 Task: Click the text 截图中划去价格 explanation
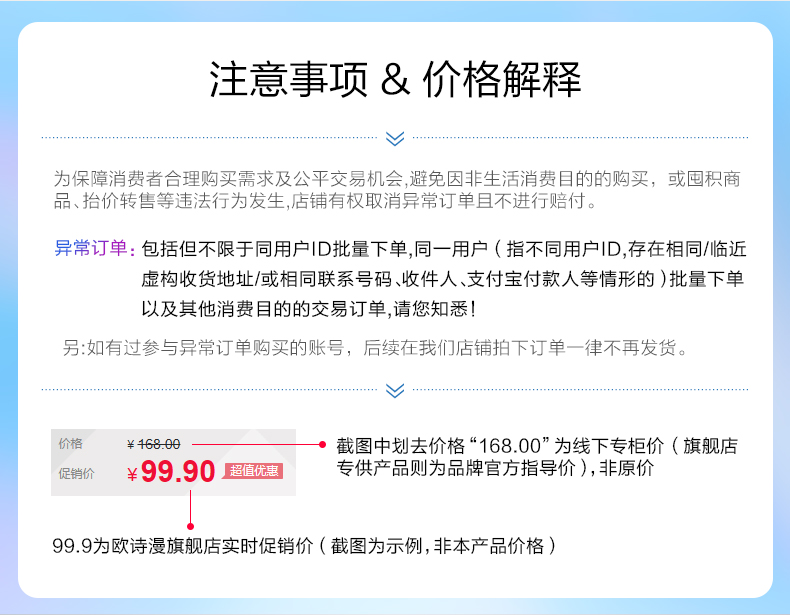click(537, 457)
